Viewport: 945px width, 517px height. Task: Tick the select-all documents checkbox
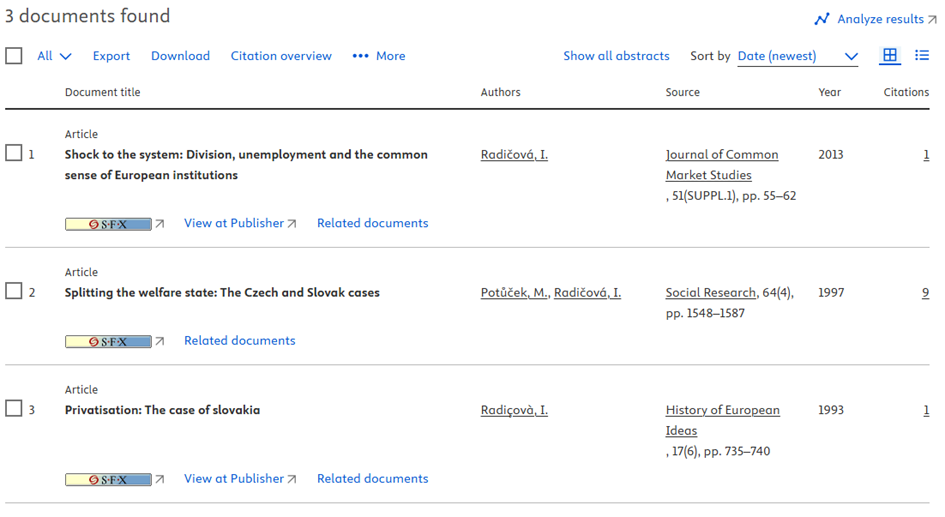tap(14, 56)
